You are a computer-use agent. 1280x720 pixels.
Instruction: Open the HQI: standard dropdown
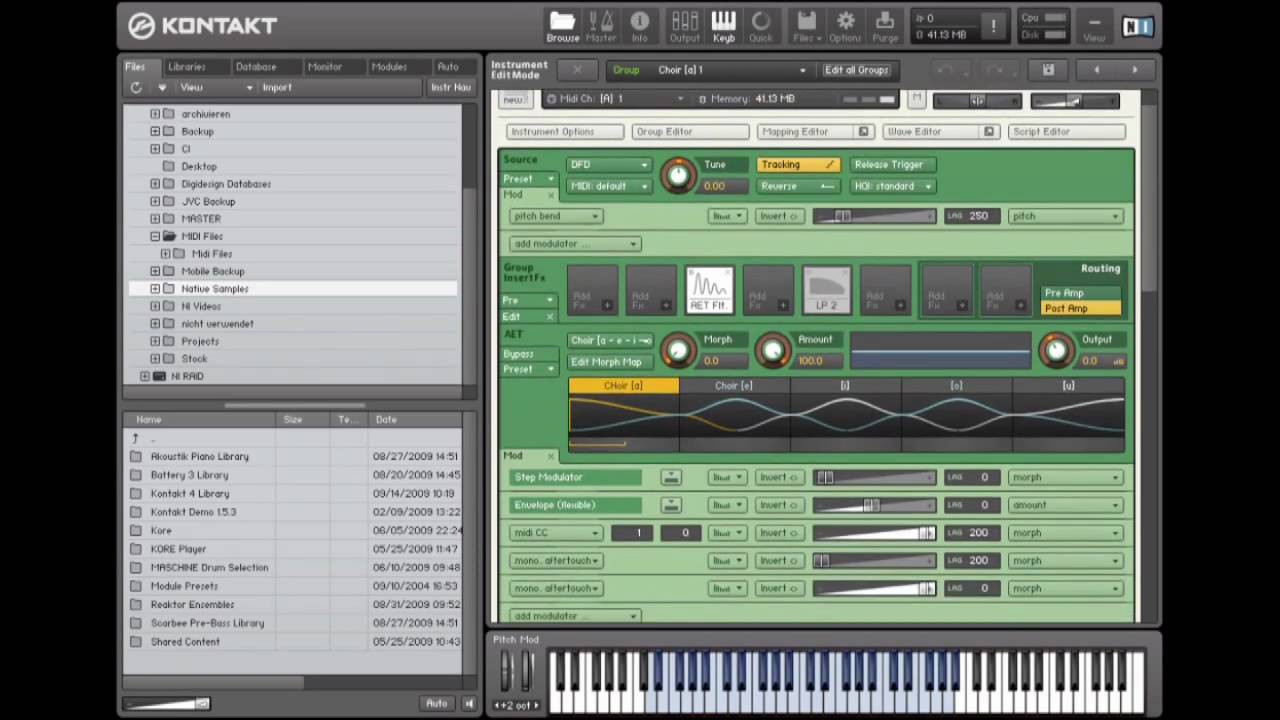coord(893,187)
